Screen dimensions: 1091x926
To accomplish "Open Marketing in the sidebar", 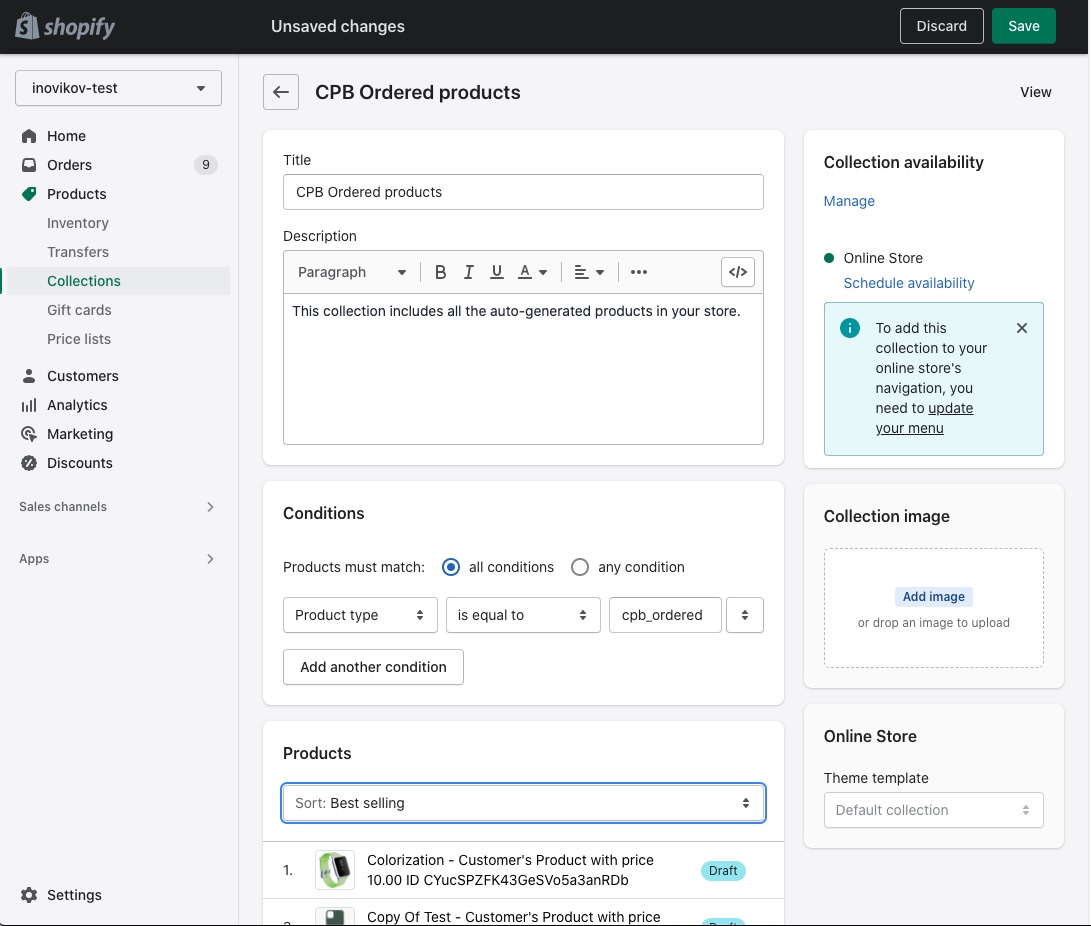I will [x=80, y=434].
